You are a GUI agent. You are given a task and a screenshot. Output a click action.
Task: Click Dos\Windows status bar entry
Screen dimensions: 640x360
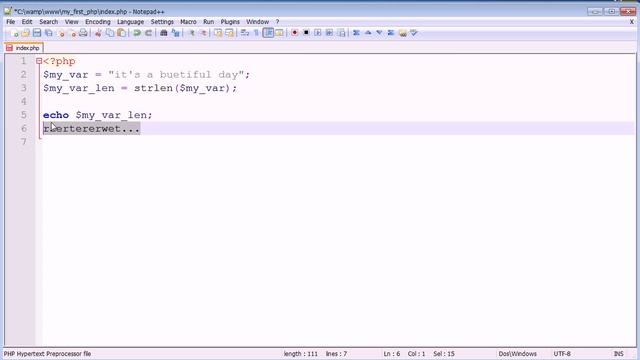(518, 354)
